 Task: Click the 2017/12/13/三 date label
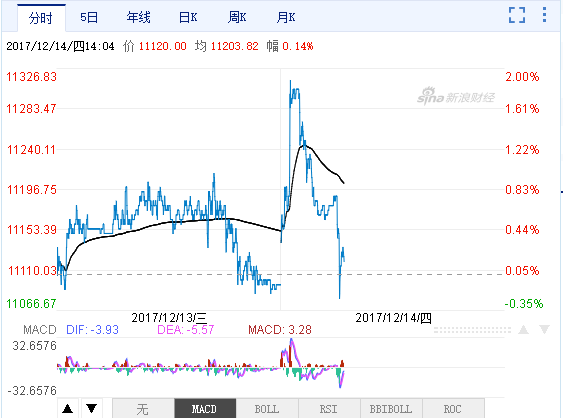pos(169,318)
